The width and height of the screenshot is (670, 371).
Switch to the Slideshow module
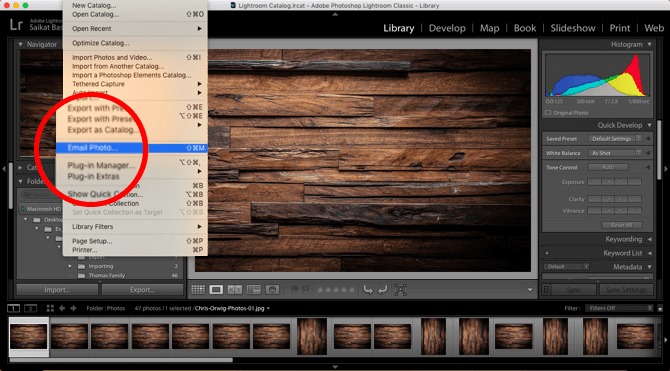click(573, 28)
